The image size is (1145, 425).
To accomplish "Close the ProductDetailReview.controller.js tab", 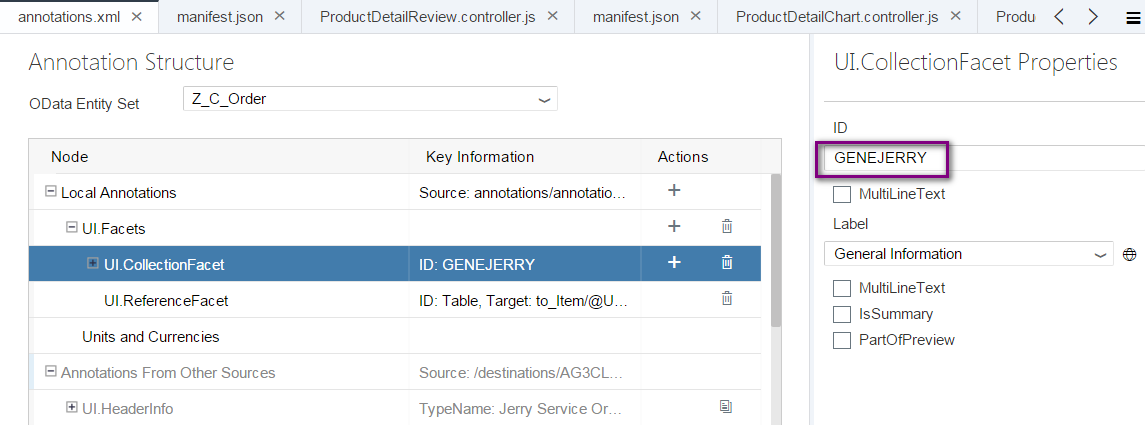I will 553,16.
